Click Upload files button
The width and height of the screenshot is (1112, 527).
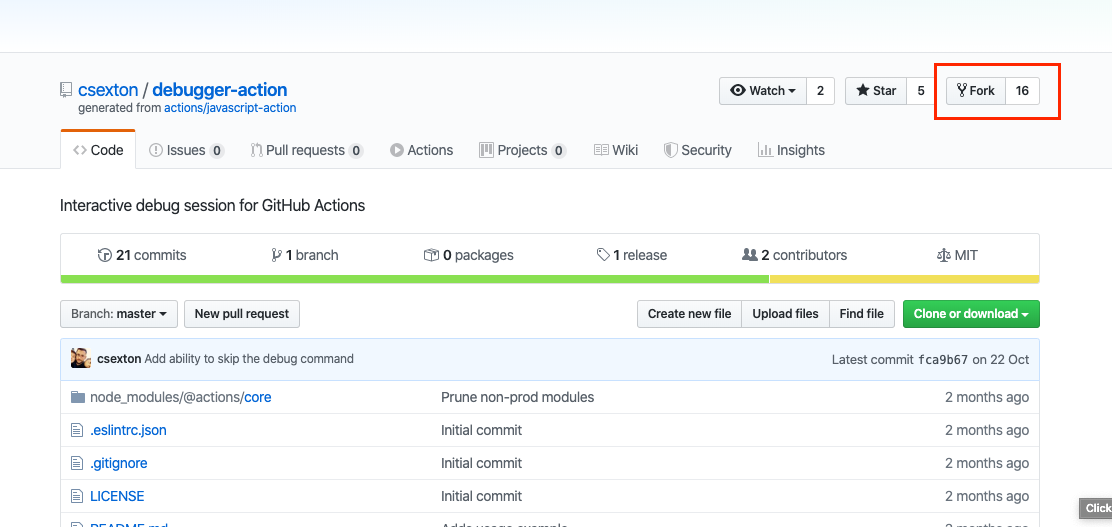pyautogui.click(x=785, y=314)
